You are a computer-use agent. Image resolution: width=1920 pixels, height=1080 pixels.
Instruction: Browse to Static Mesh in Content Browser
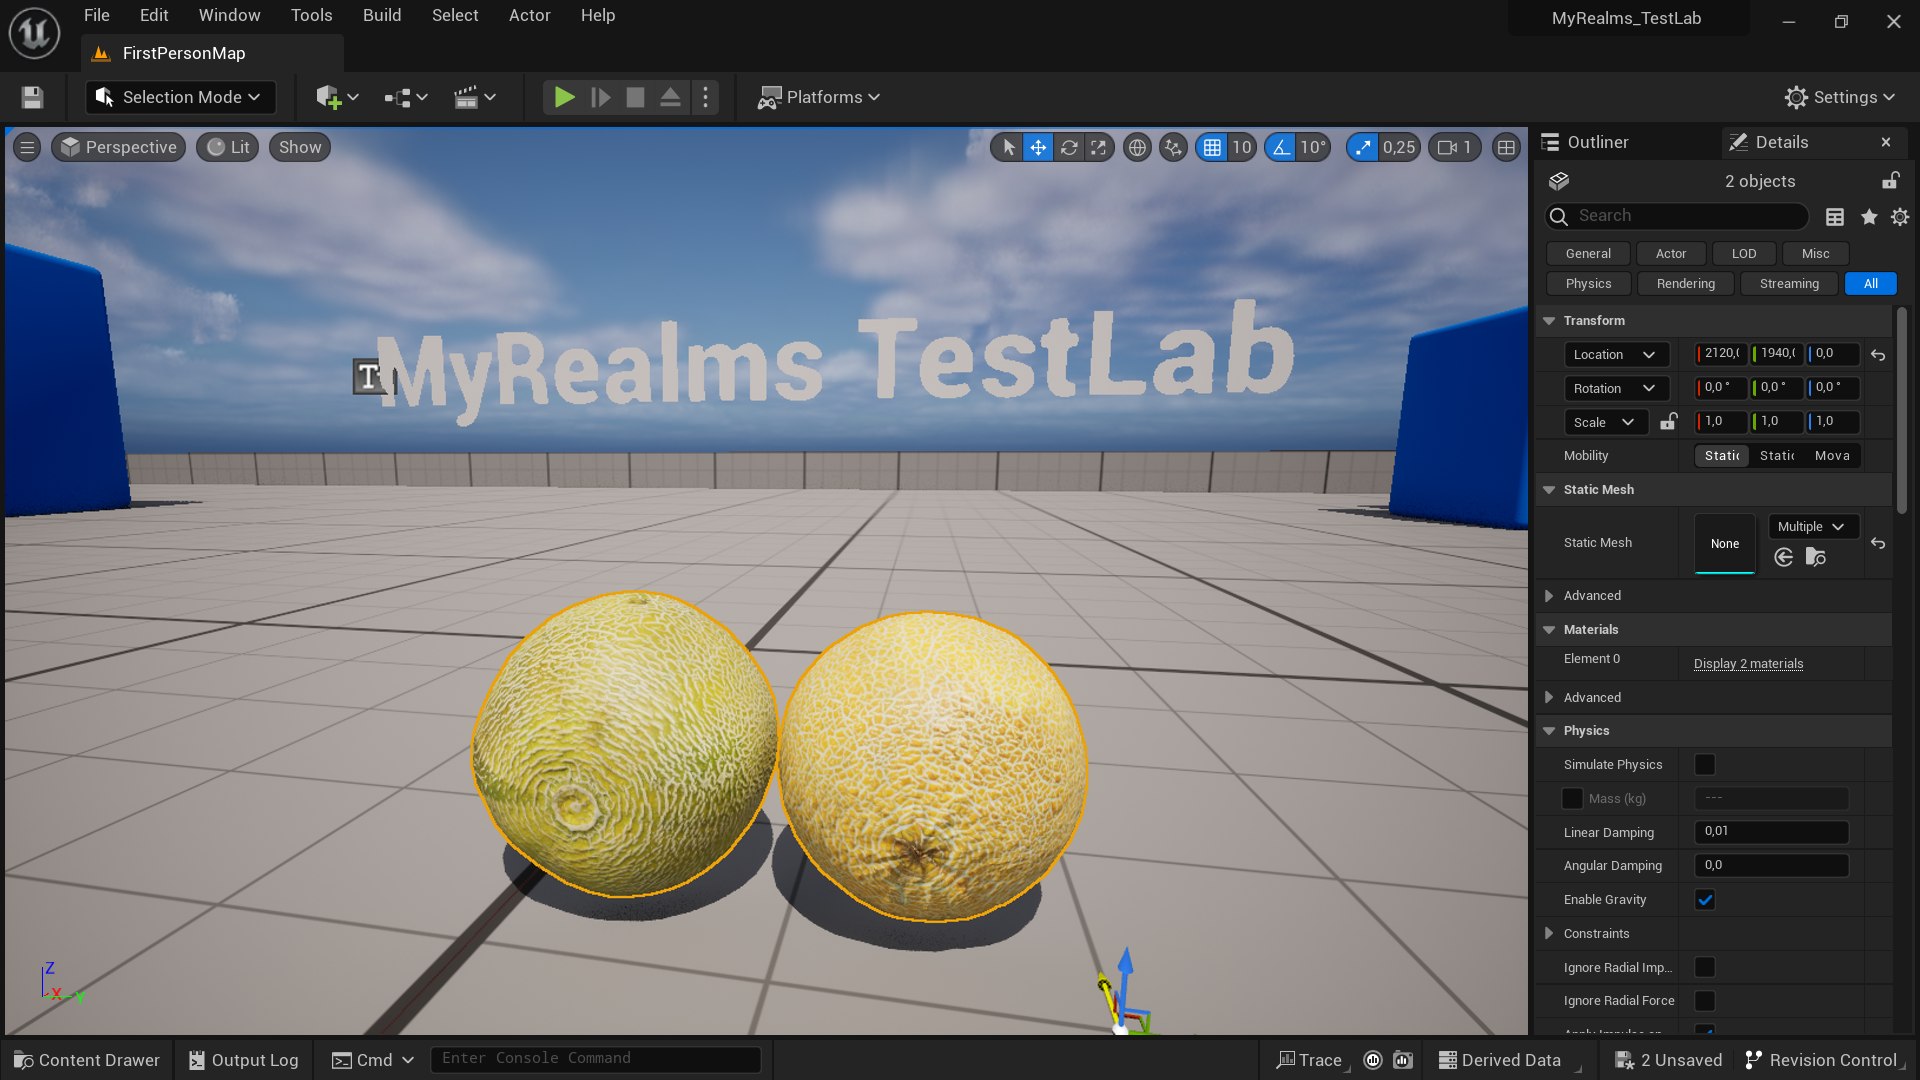tap(1816, 557)
